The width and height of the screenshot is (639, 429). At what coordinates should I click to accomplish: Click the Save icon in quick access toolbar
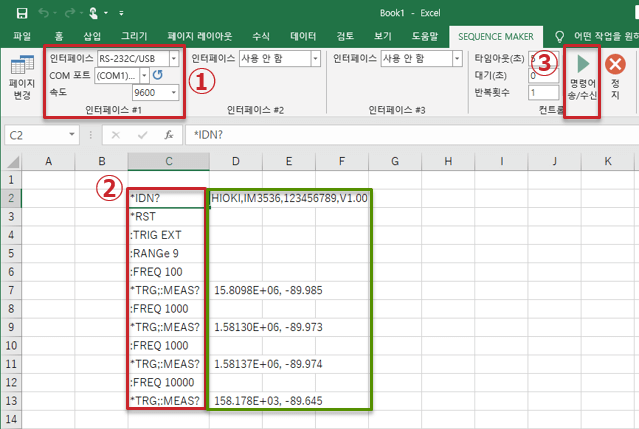point(22,13)
